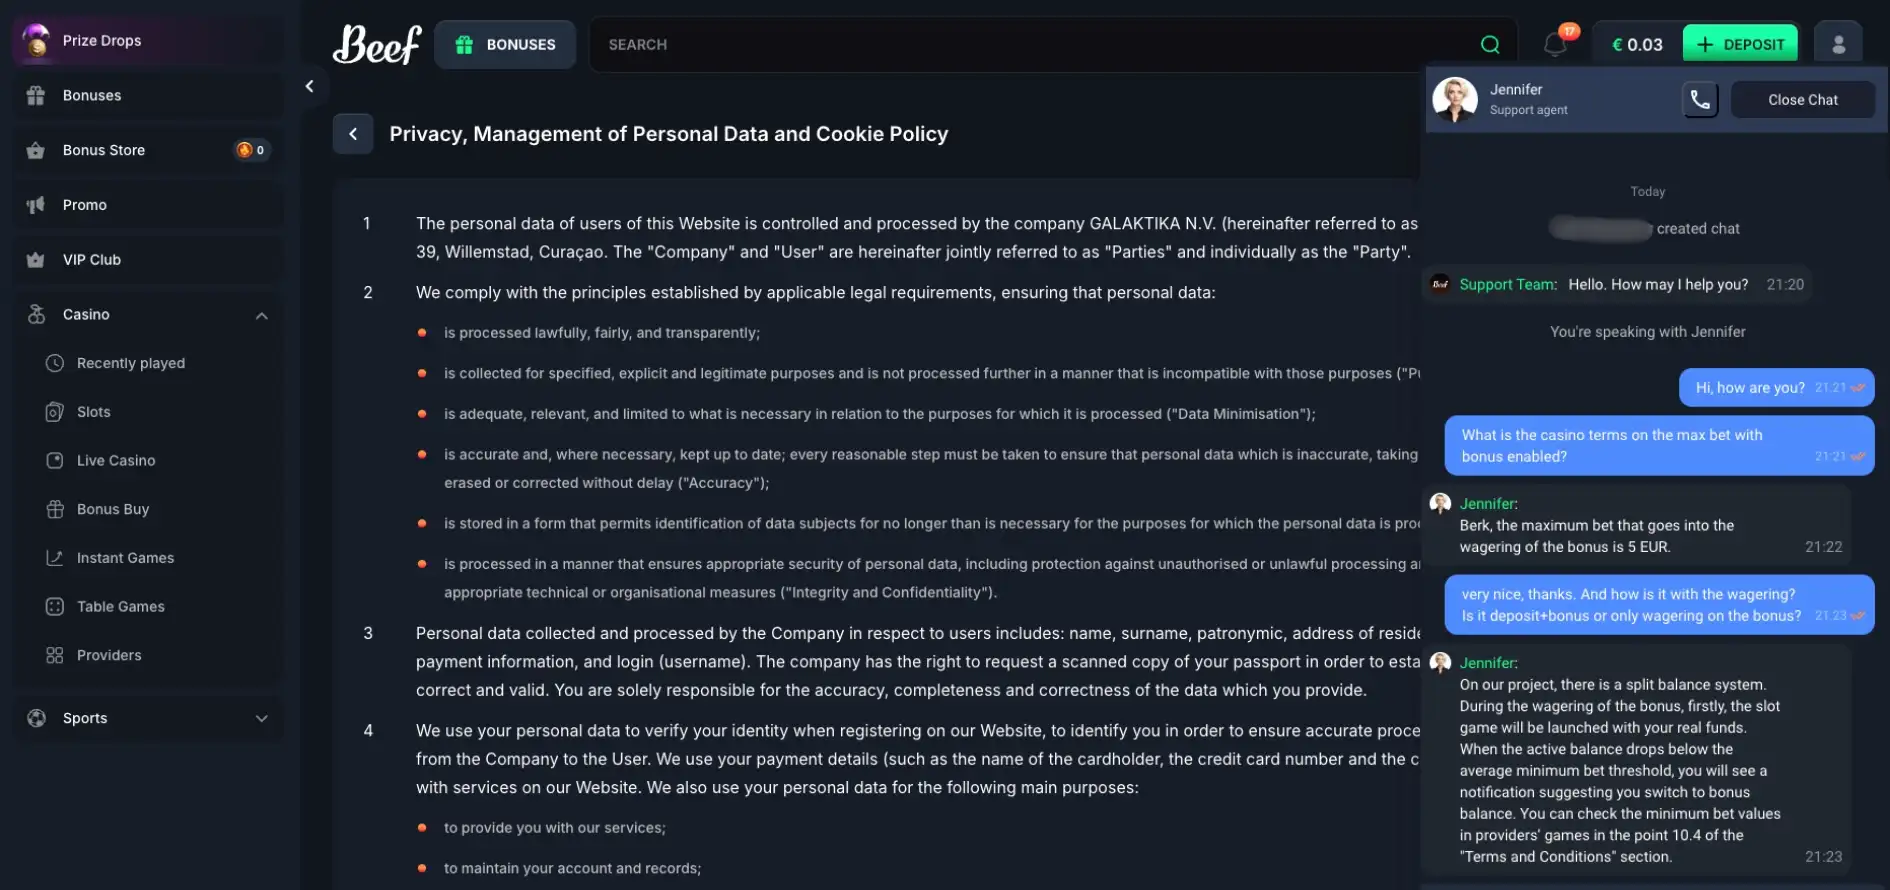Click the back arrow beside the policy title

(353, 134)
